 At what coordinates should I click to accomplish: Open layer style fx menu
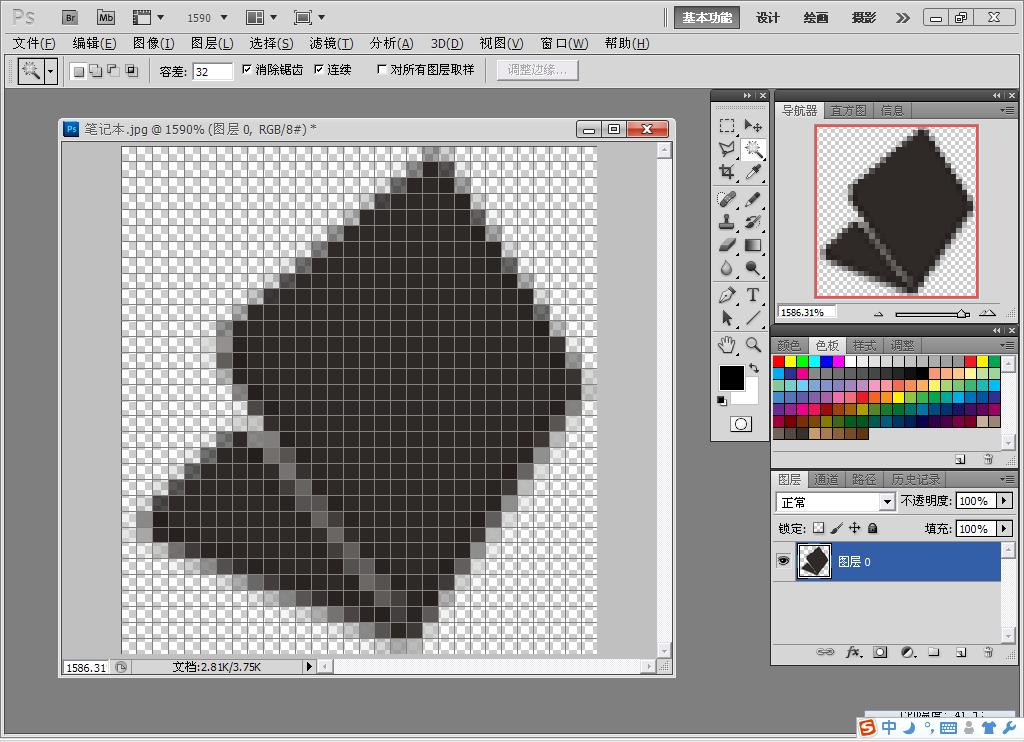click(854, 652)
